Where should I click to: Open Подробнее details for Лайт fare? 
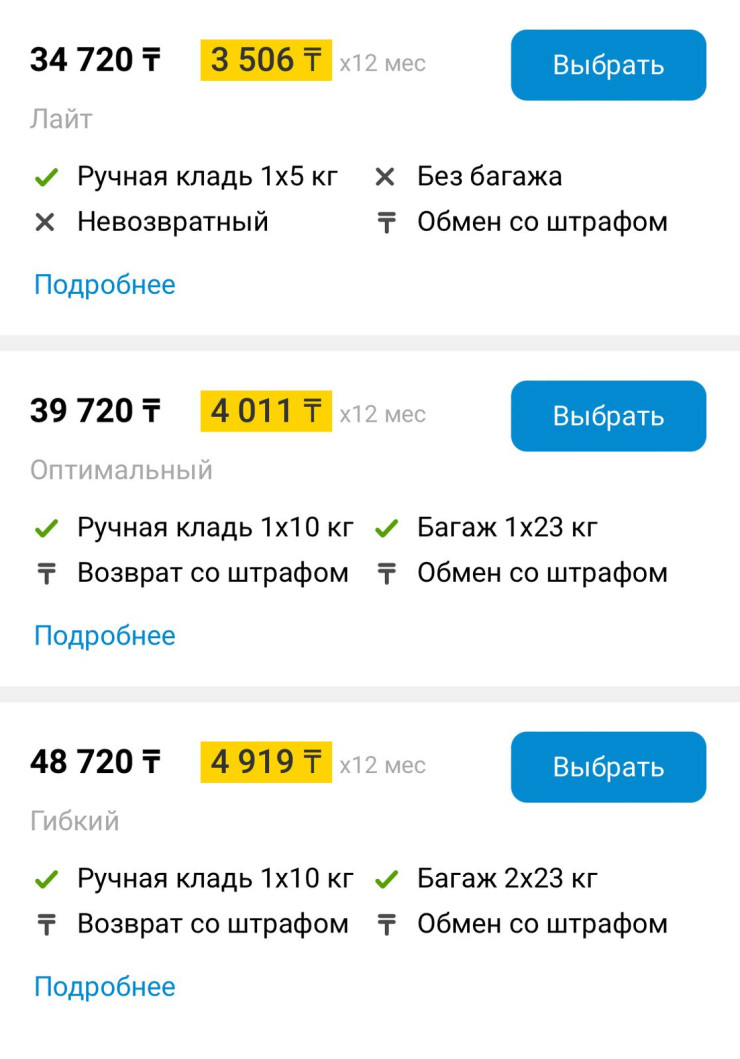tap(105, 285)
